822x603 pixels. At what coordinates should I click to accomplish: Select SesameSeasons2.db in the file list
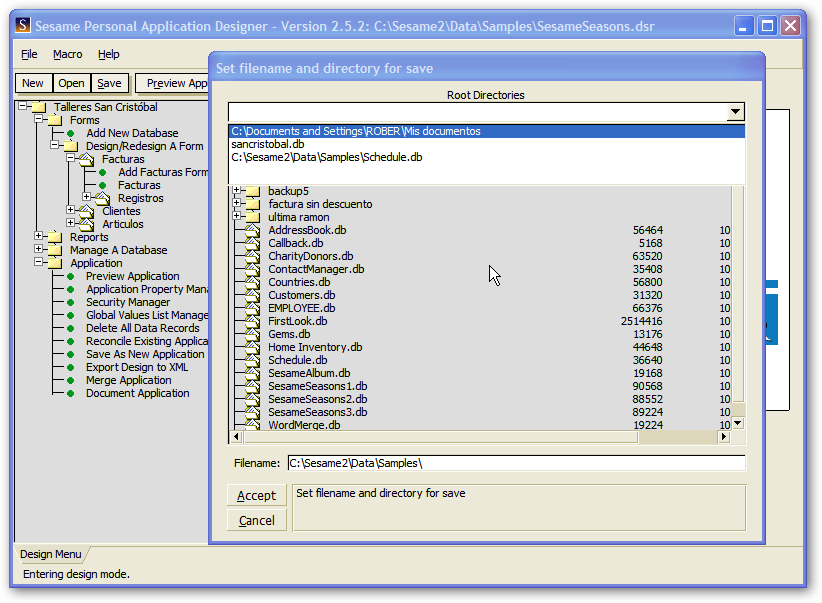[318, 399]
